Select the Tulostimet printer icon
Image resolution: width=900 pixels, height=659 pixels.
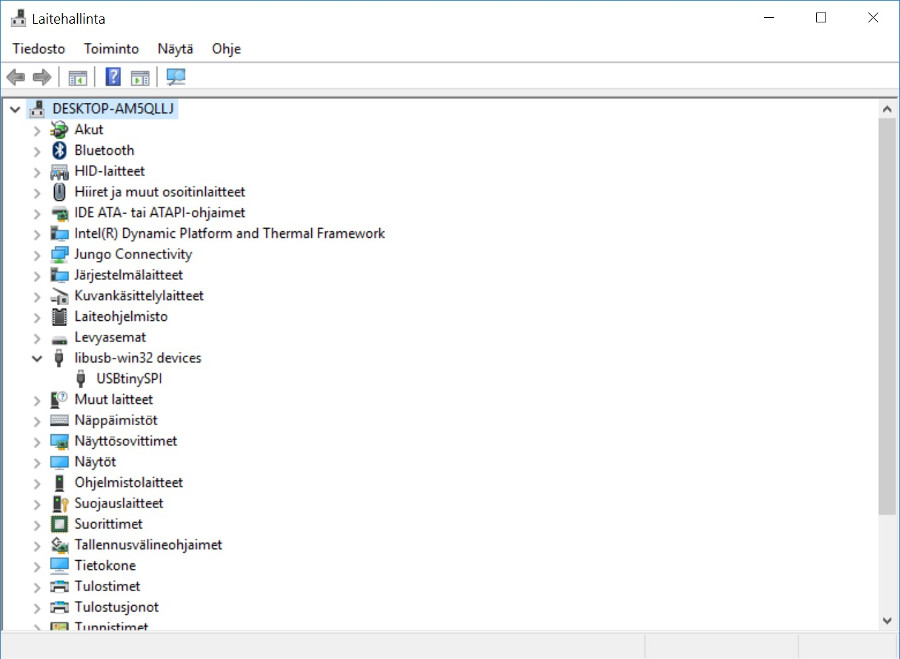pyautogui.click(x=59, y=586)
